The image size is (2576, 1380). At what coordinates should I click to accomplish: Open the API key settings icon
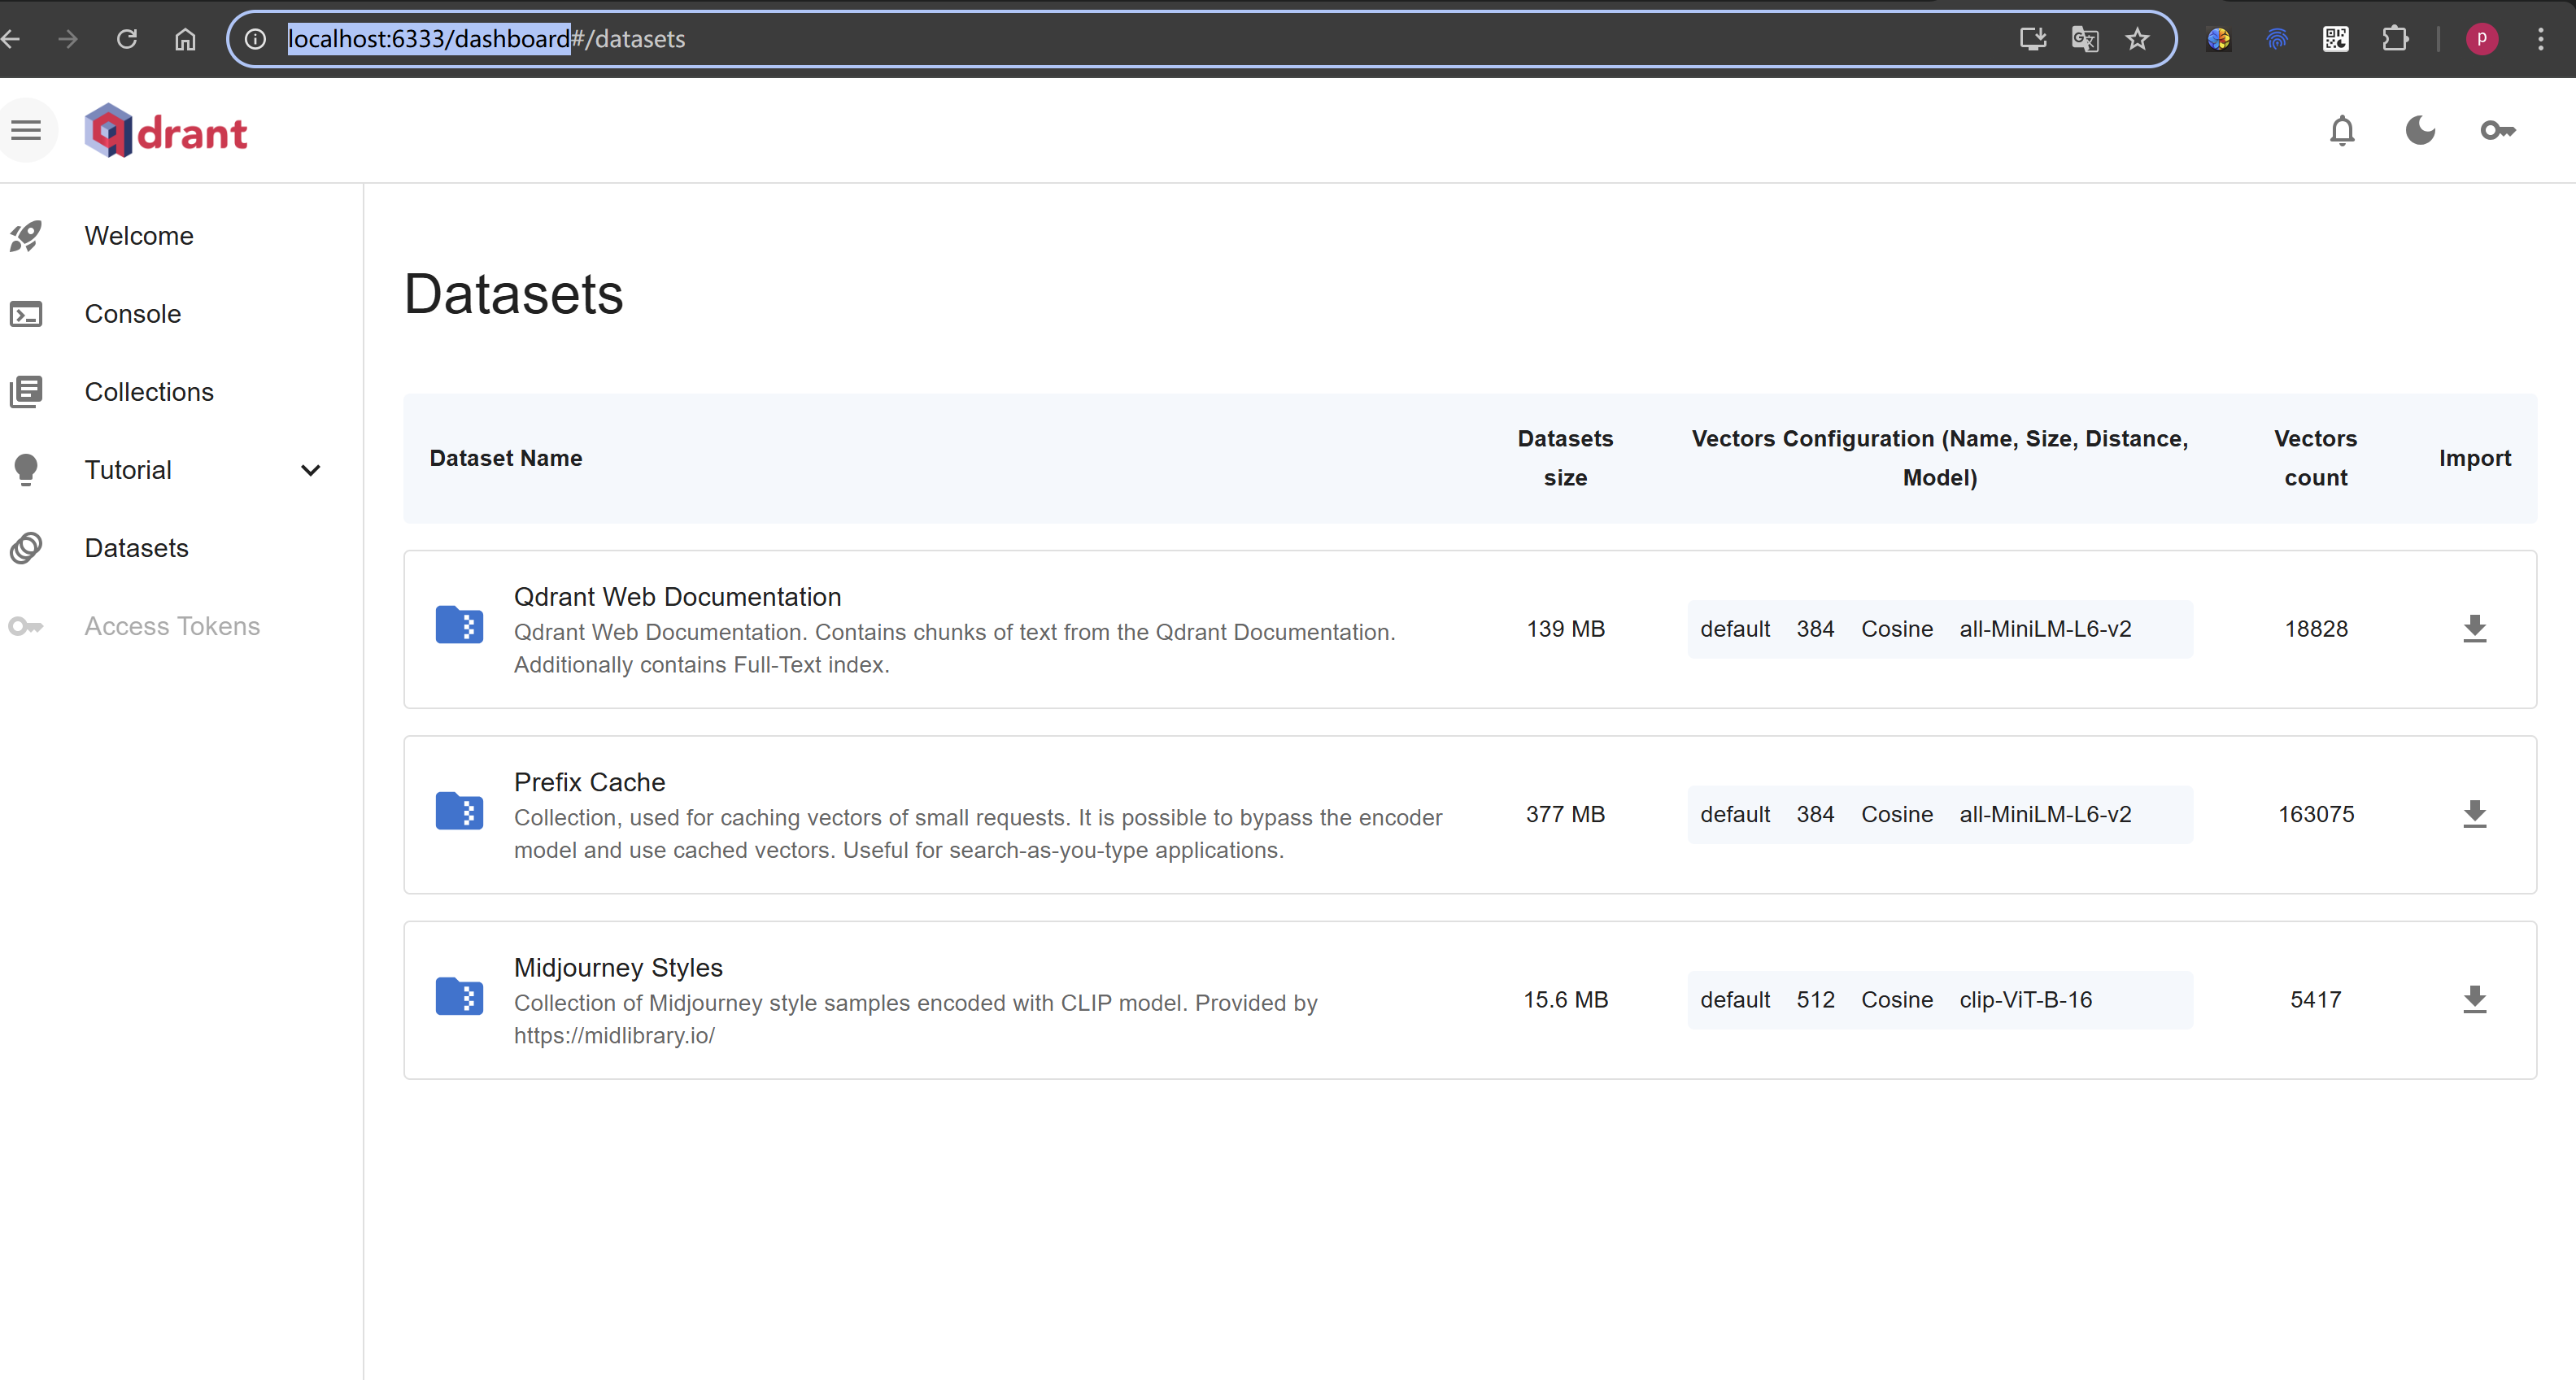click(2497, 131)
